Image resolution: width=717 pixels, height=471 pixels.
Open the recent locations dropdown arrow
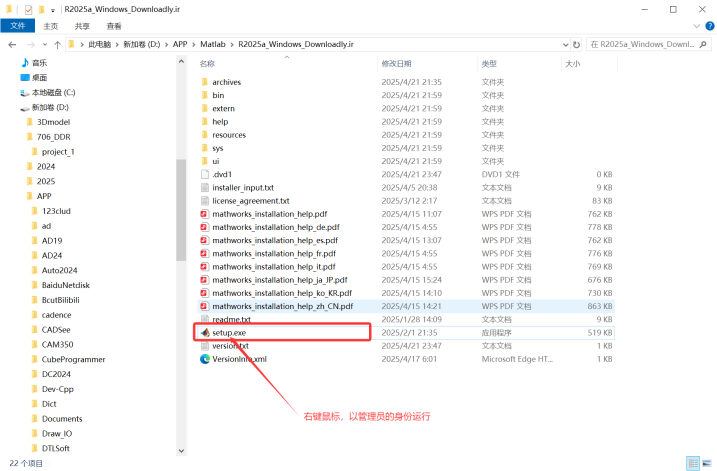[x=45, y=44]
